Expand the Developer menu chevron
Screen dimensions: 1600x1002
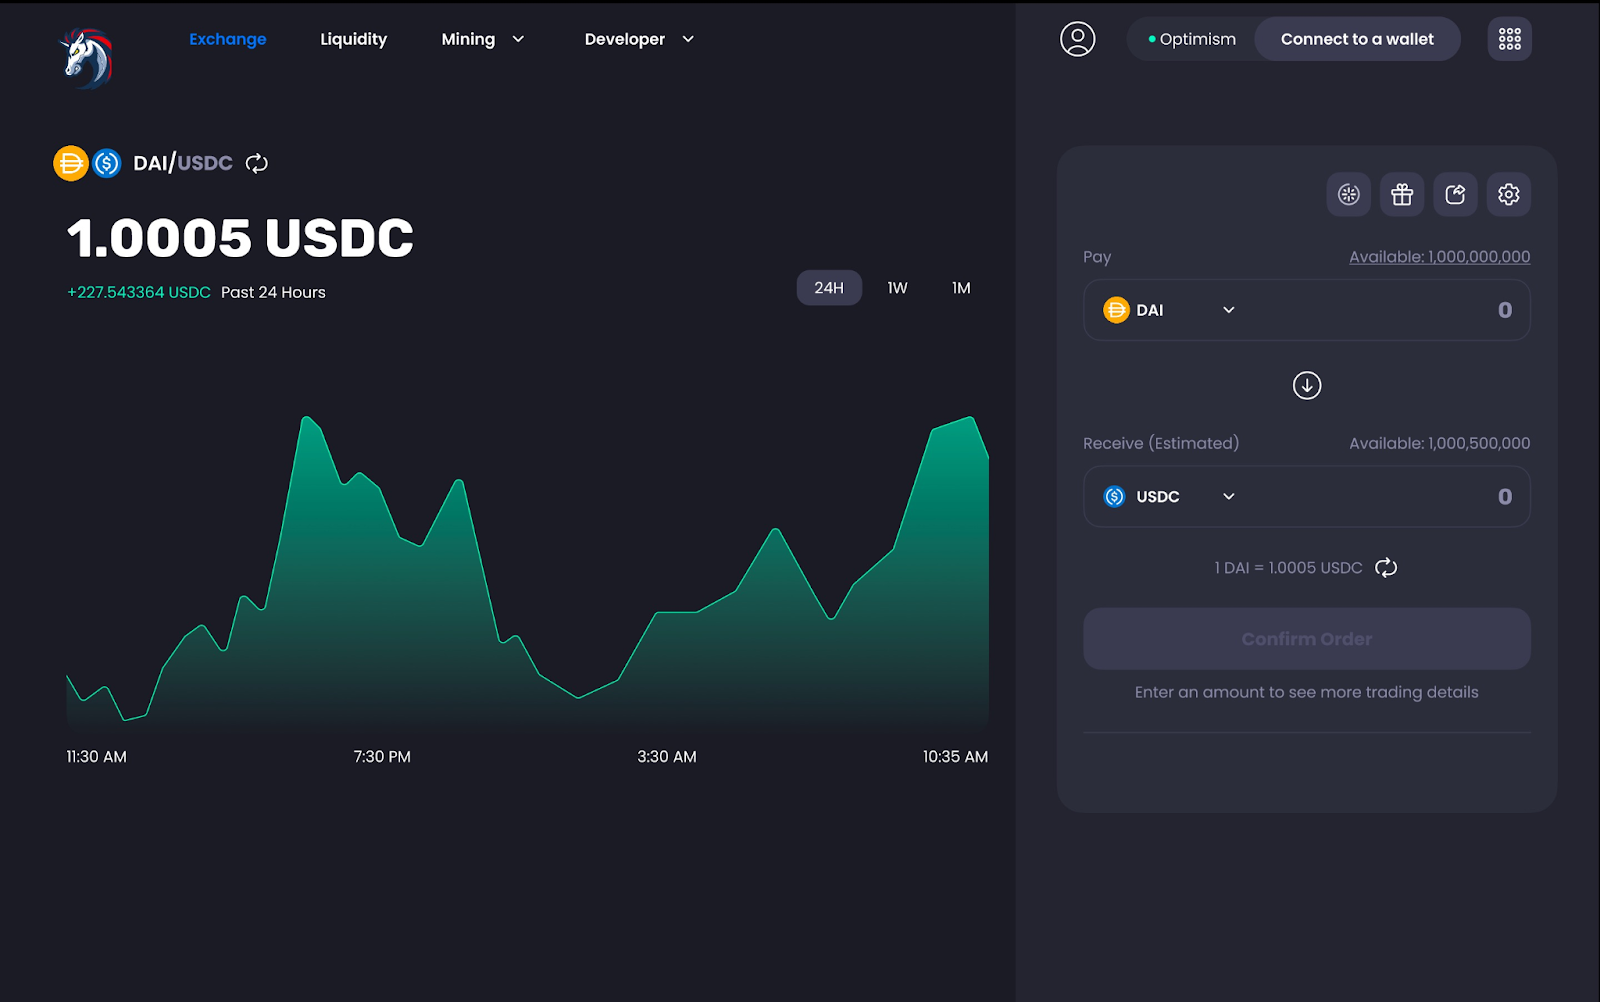[688, 39]
